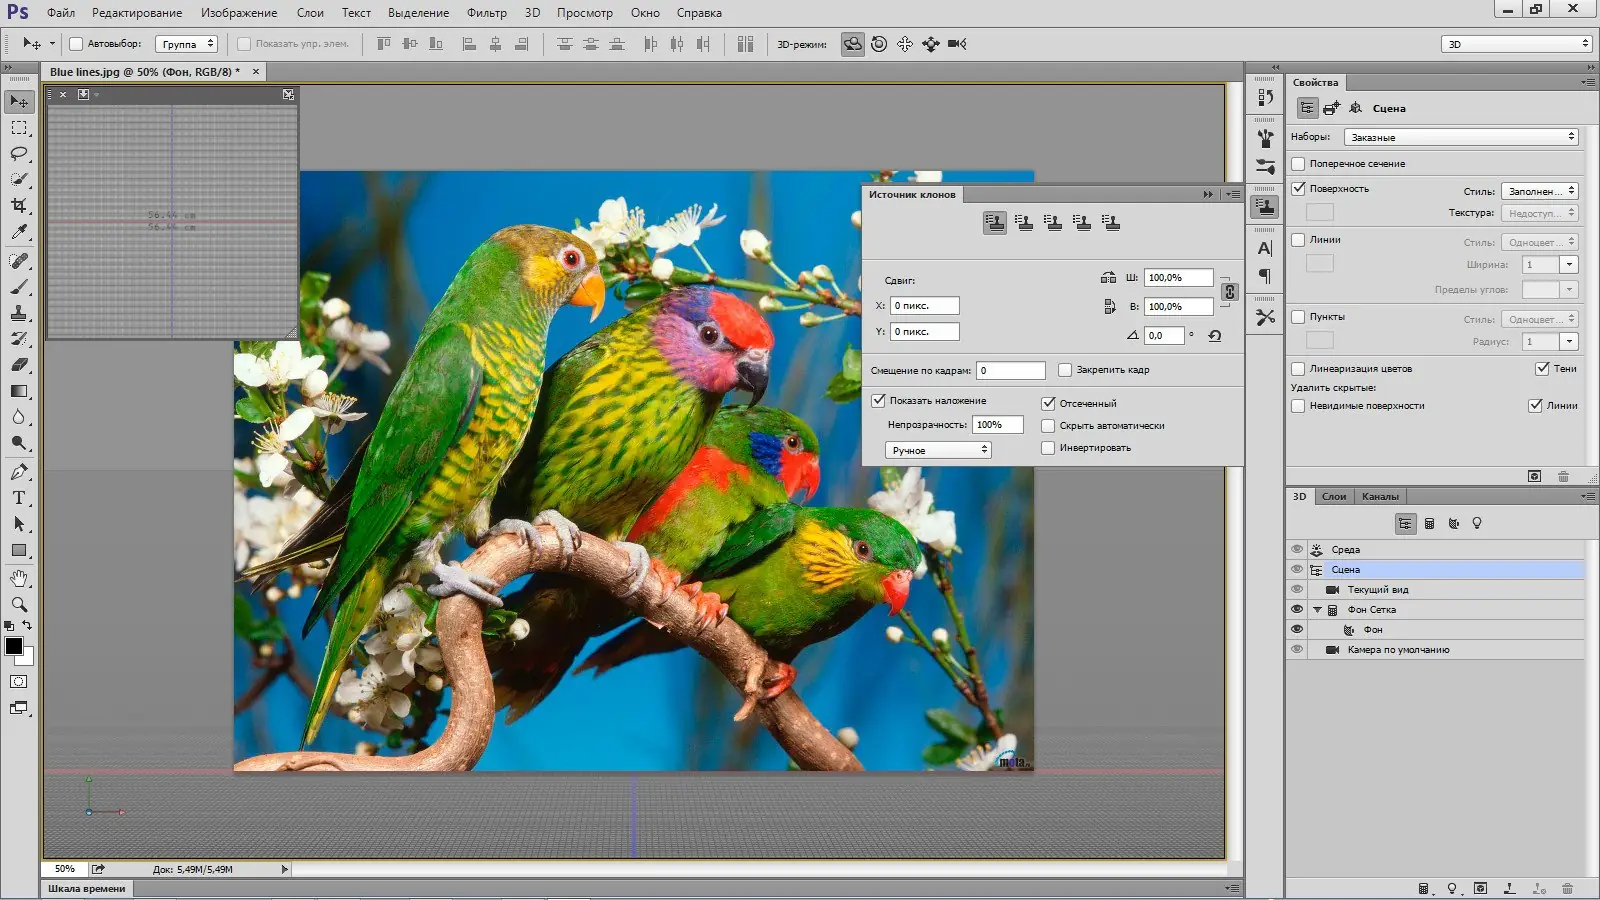Screen dimensions: 1600x900
Task: Open the Наборы presets dropdown
Action: (x=1461, y=137)
